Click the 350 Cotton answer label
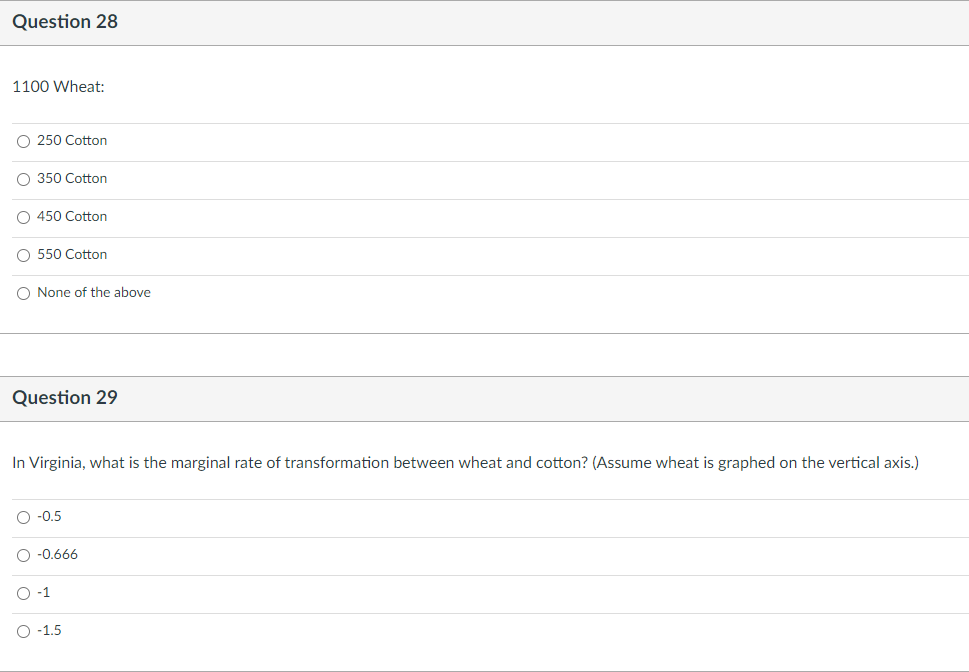The width and height of the screenshot is (969, 672). pos(71,179)
